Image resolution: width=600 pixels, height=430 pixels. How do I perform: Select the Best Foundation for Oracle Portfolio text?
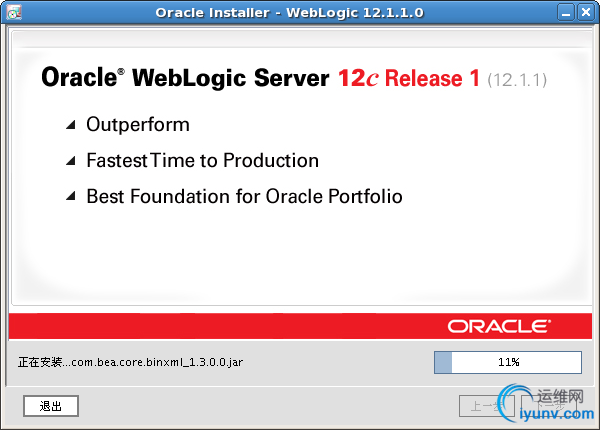tap(244, 196)
